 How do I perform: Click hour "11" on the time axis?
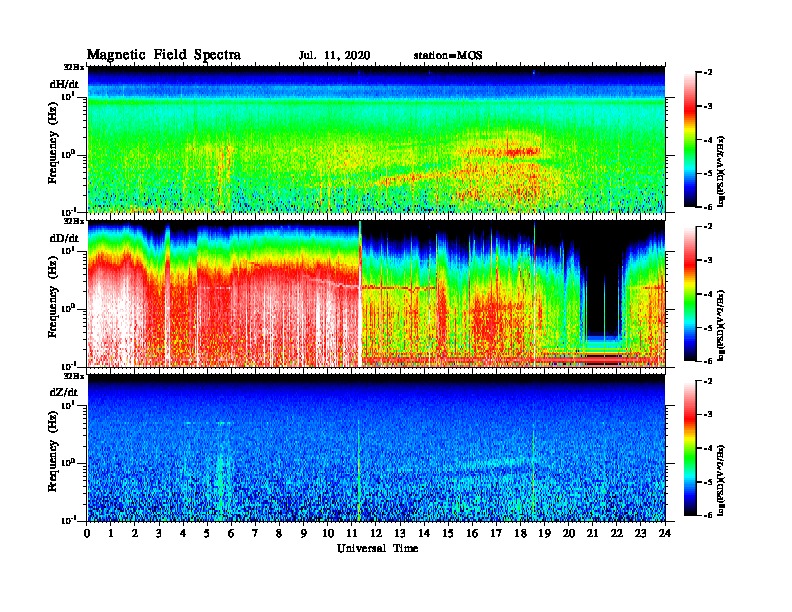click(352, 534)
